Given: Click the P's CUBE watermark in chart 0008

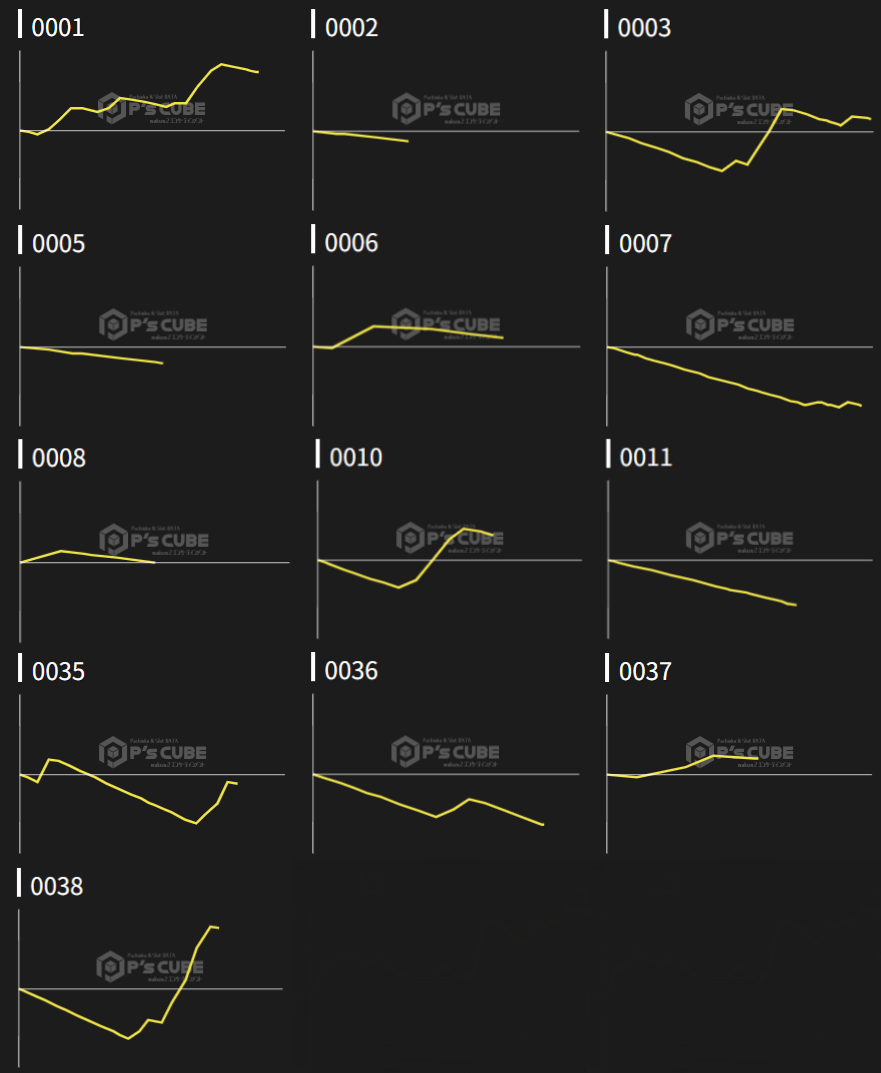Looking at the screenshot, I should tap(153, 539).
